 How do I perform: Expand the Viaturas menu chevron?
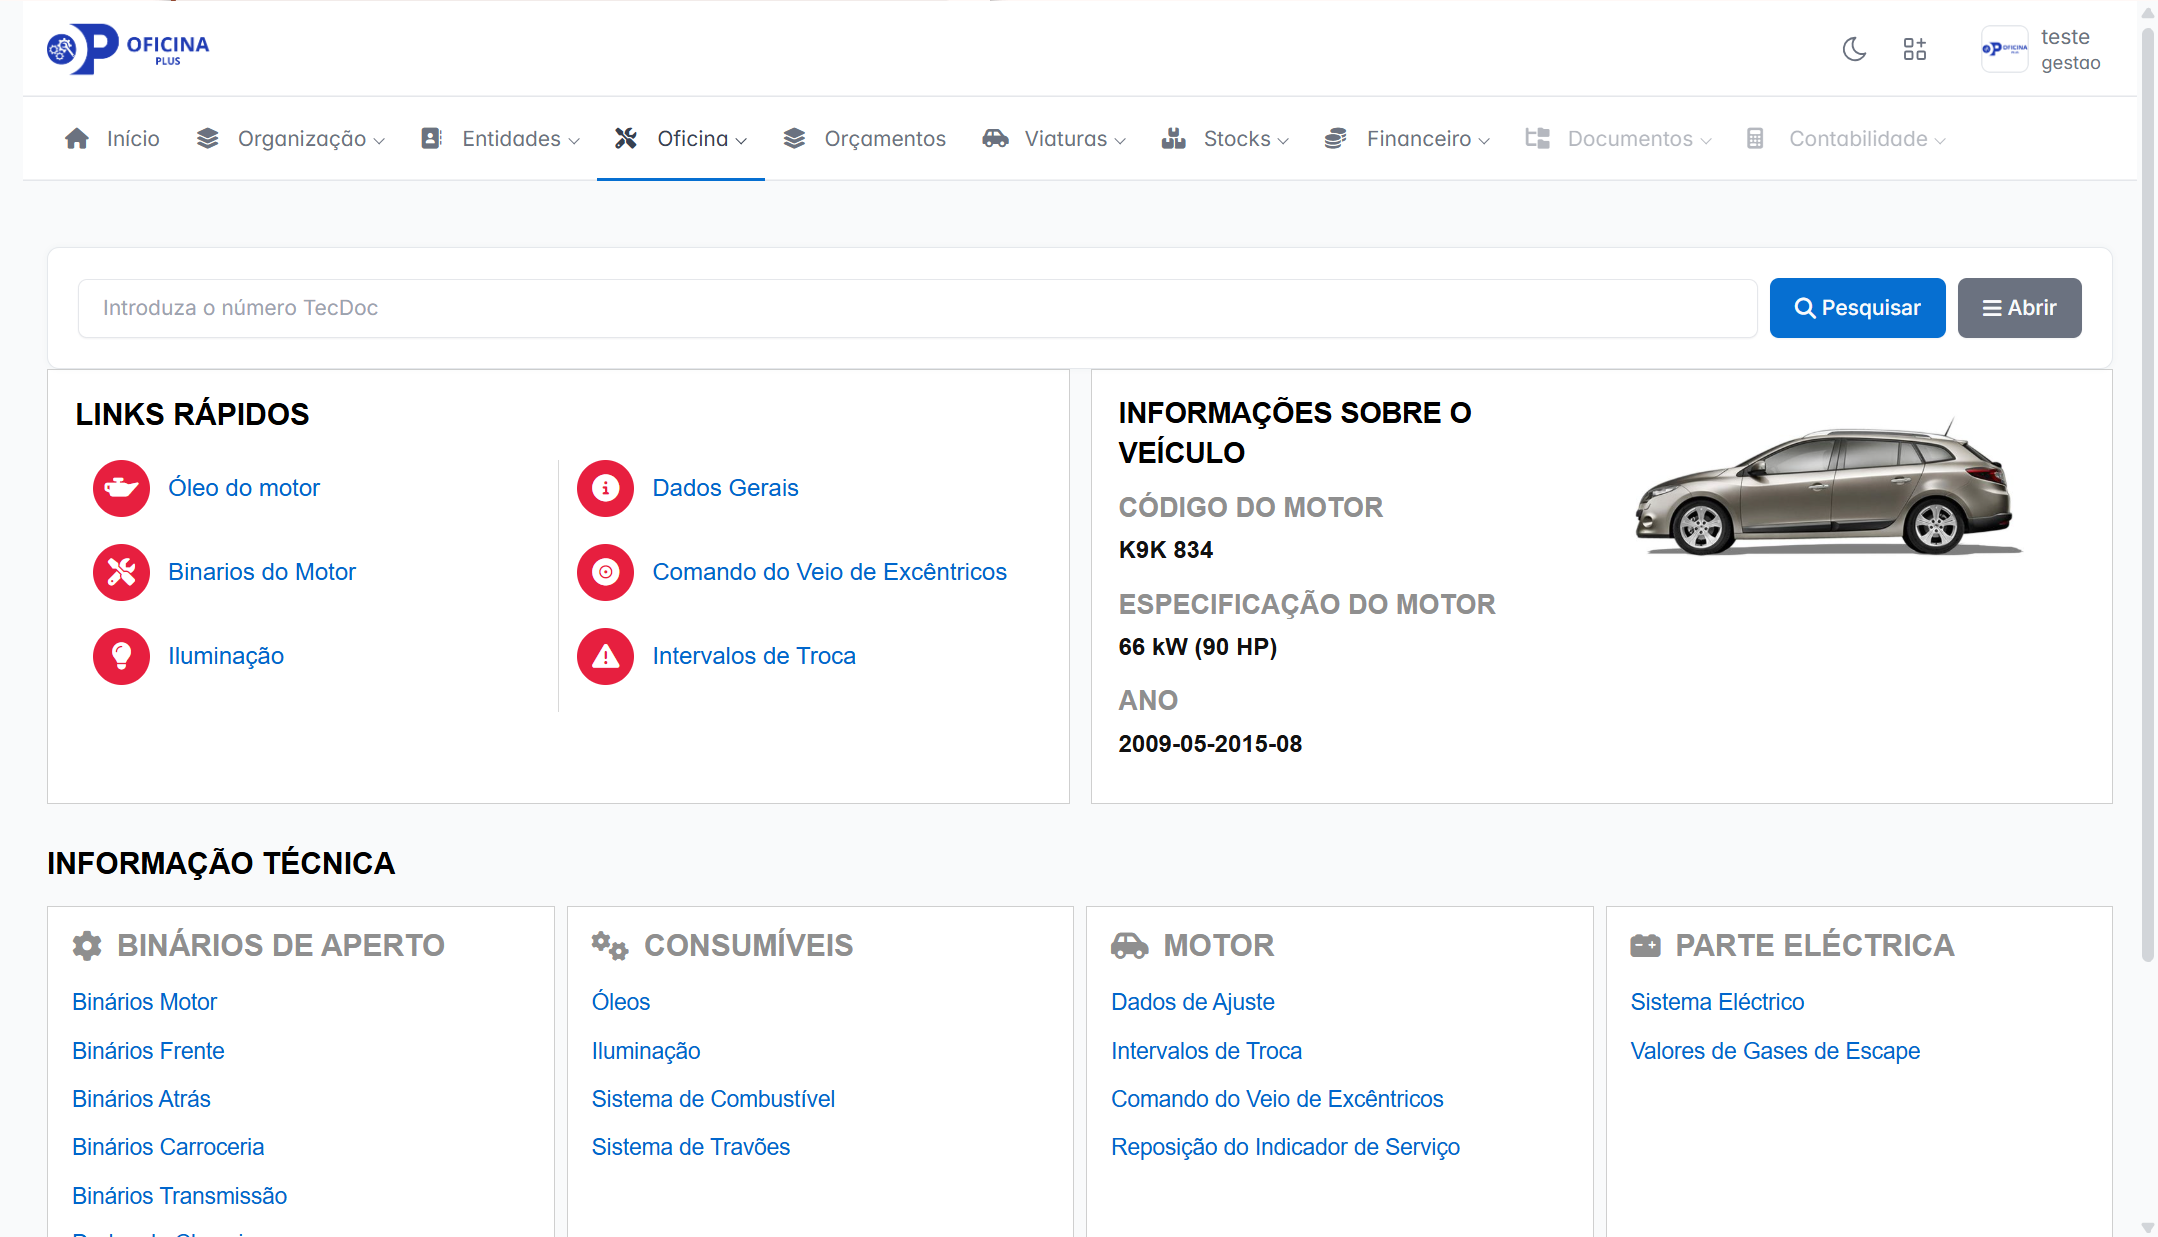coord(1120,141)
